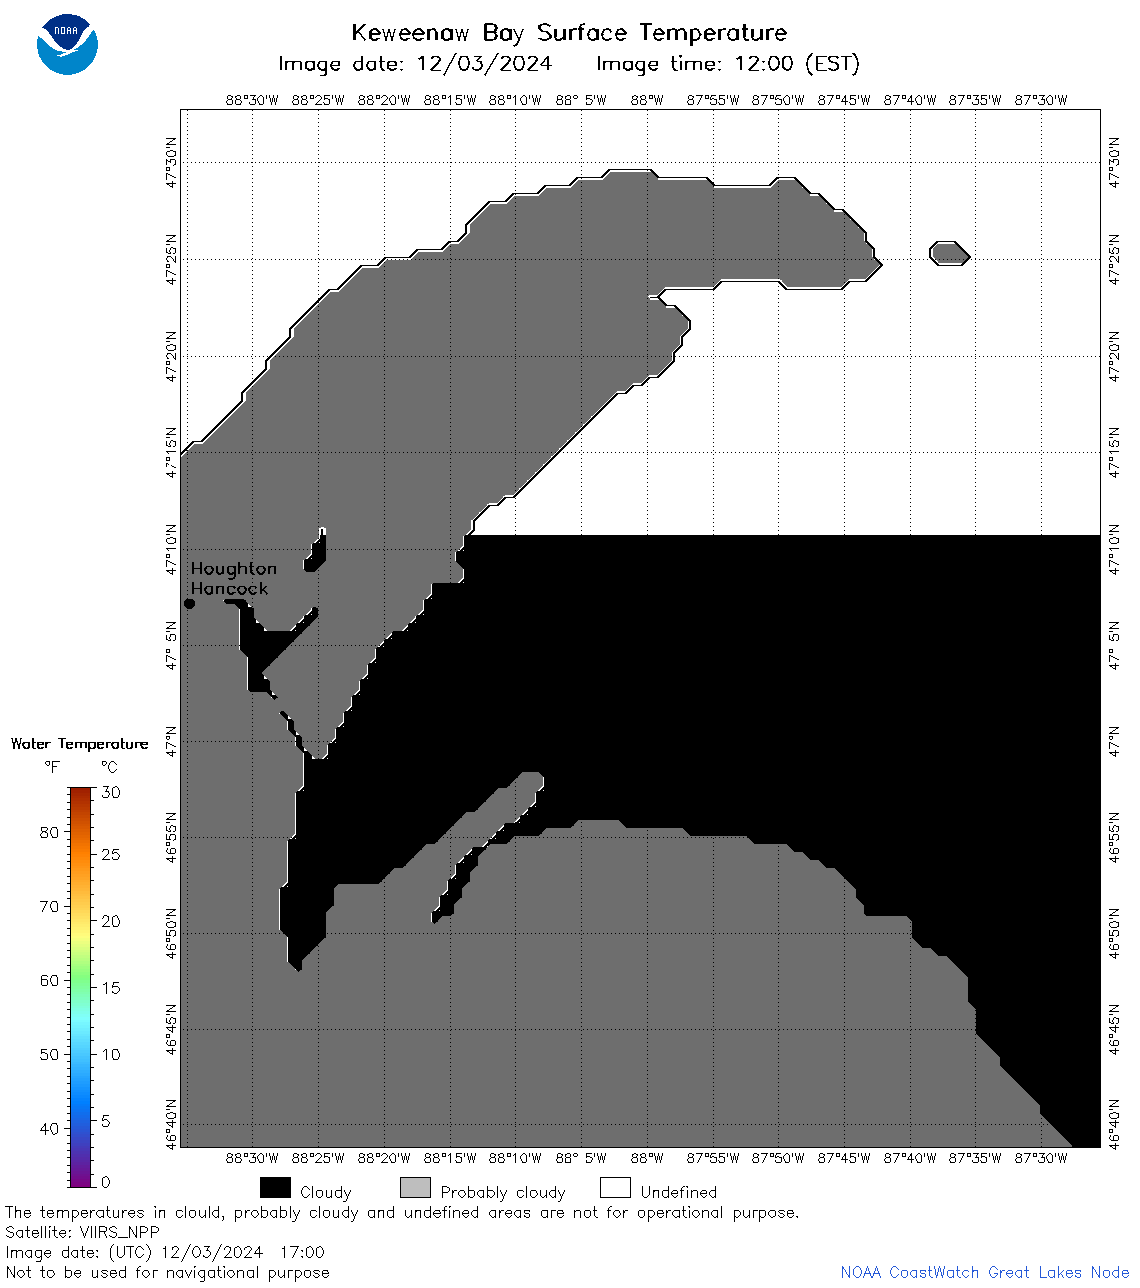
Task: Click the 88°W label on top axis
Action: coord(648,100)
